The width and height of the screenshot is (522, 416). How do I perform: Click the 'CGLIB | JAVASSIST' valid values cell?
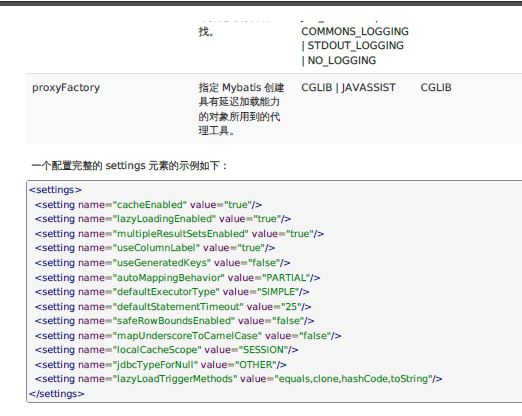(348, 87)
